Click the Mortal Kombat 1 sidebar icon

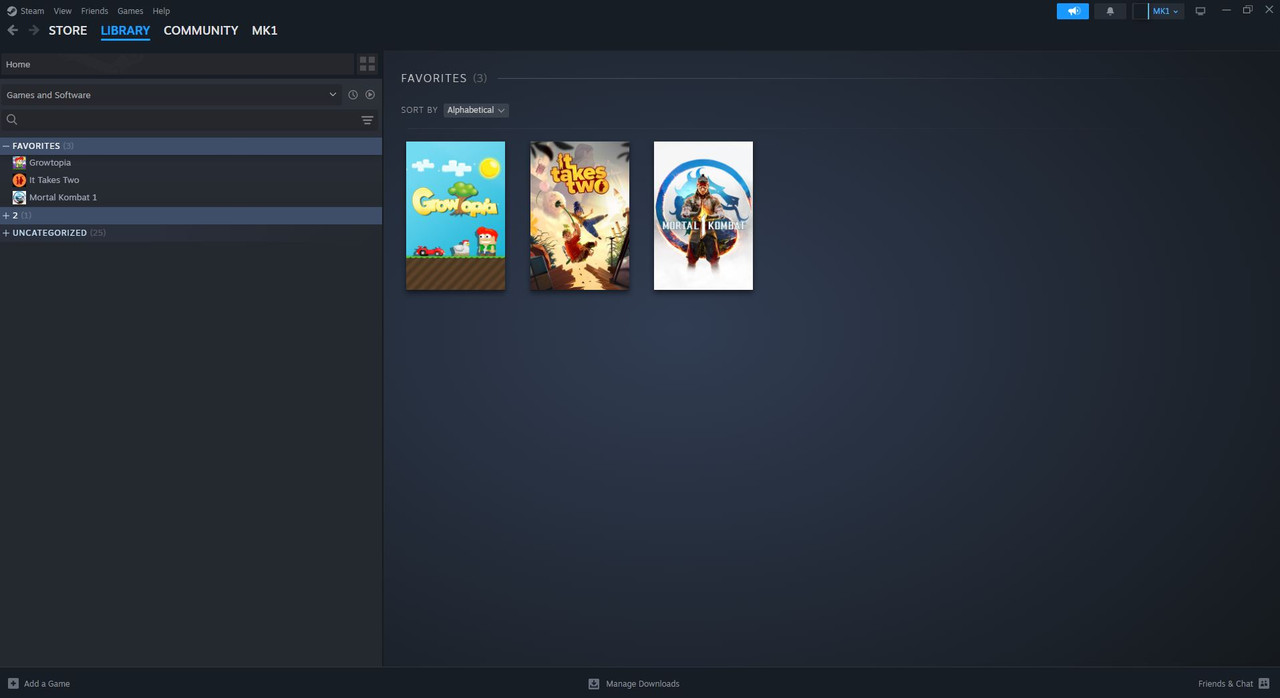[x=19, y=198]
